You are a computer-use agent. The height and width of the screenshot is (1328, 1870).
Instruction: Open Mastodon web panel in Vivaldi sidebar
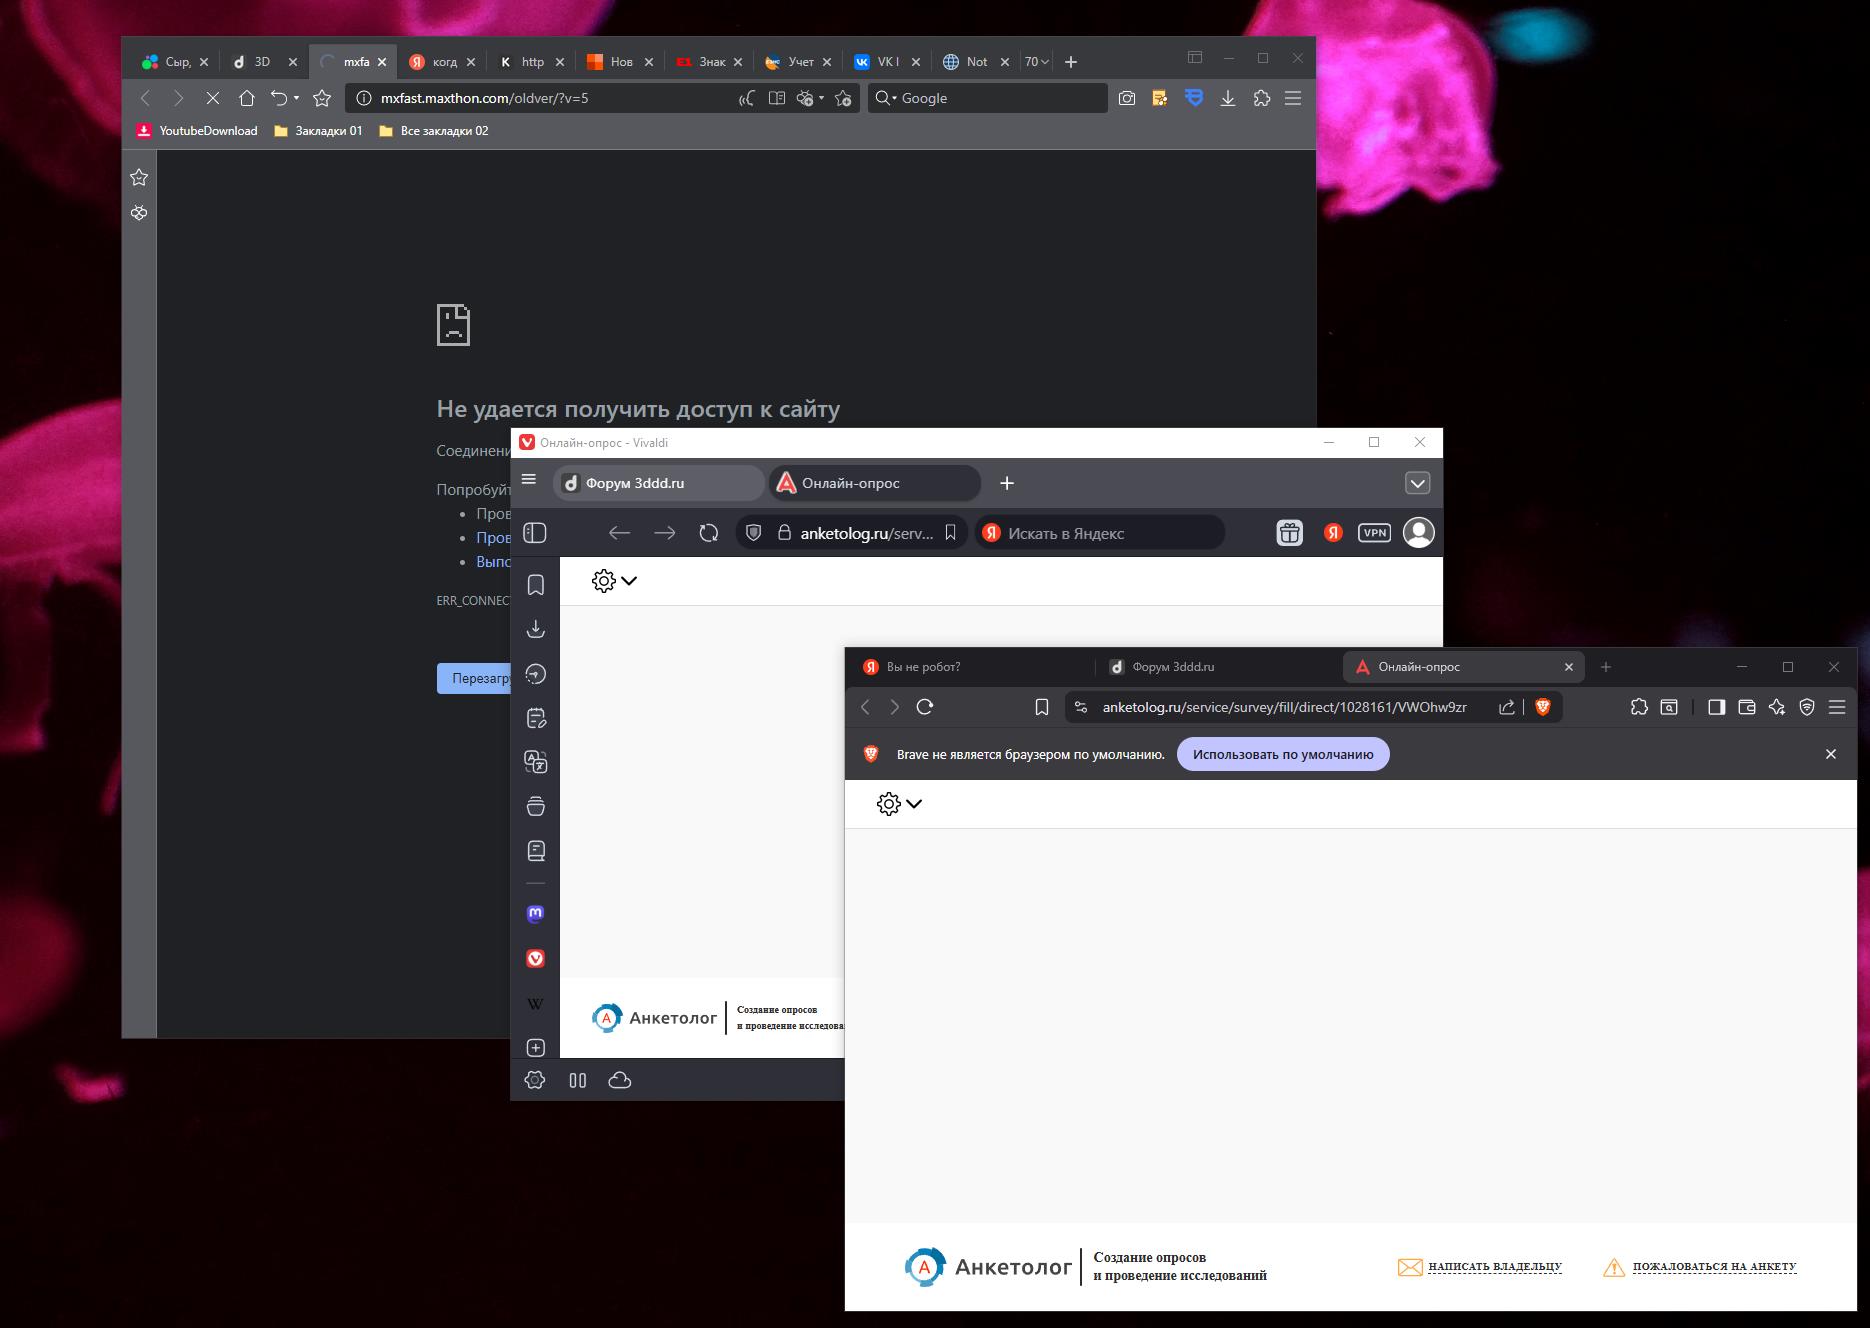536,913
